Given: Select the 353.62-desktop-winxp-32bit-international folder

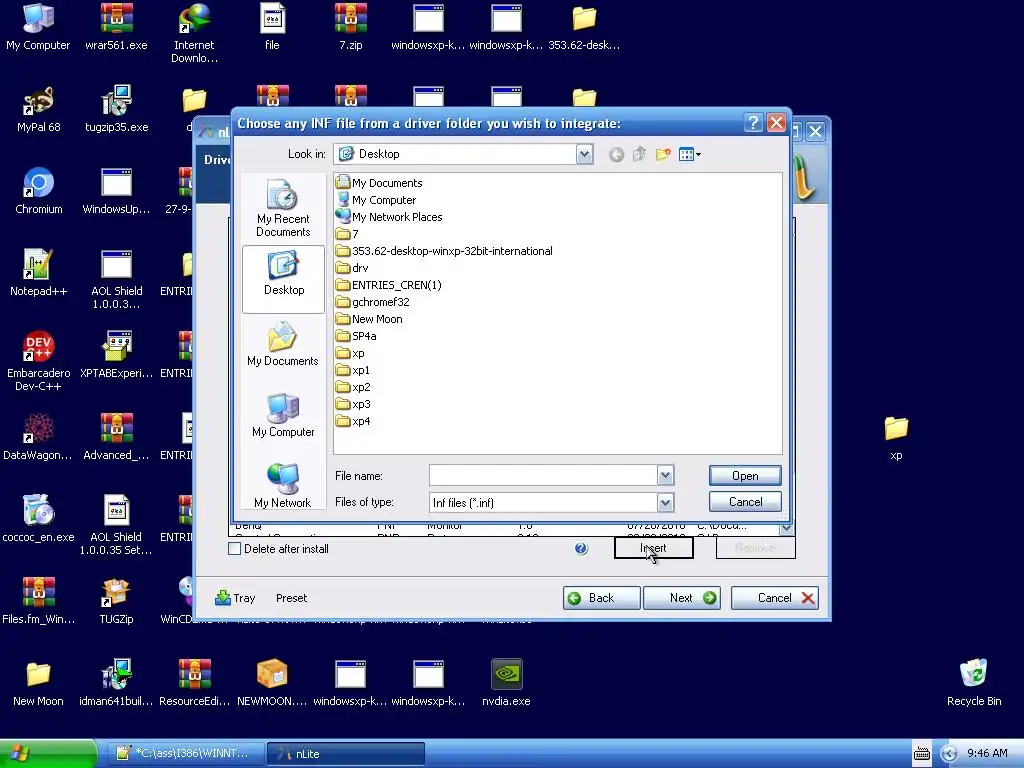Looking at the screenshot, I should click(x=444, y=251).
